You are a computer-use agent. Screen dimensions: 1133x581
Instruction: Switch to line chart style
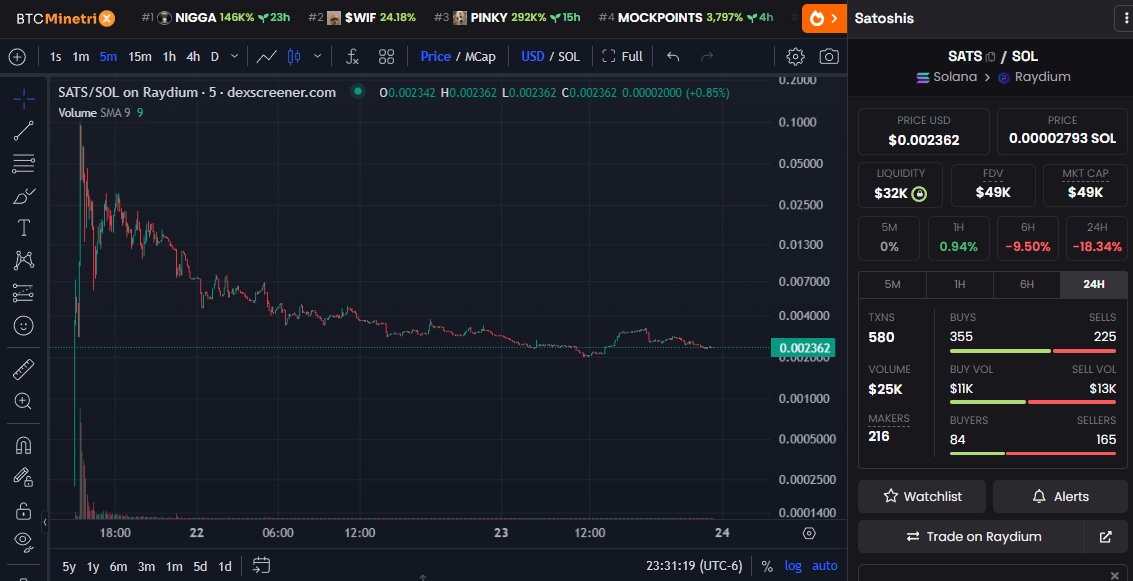click(267, 56)
